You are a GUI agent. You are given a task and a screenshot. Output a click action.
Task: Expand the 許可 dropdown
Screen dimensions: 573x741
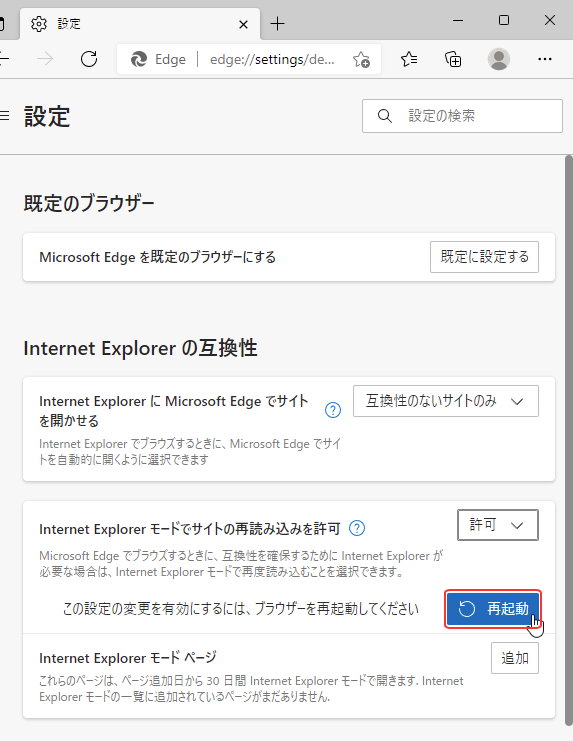(497, 525)
